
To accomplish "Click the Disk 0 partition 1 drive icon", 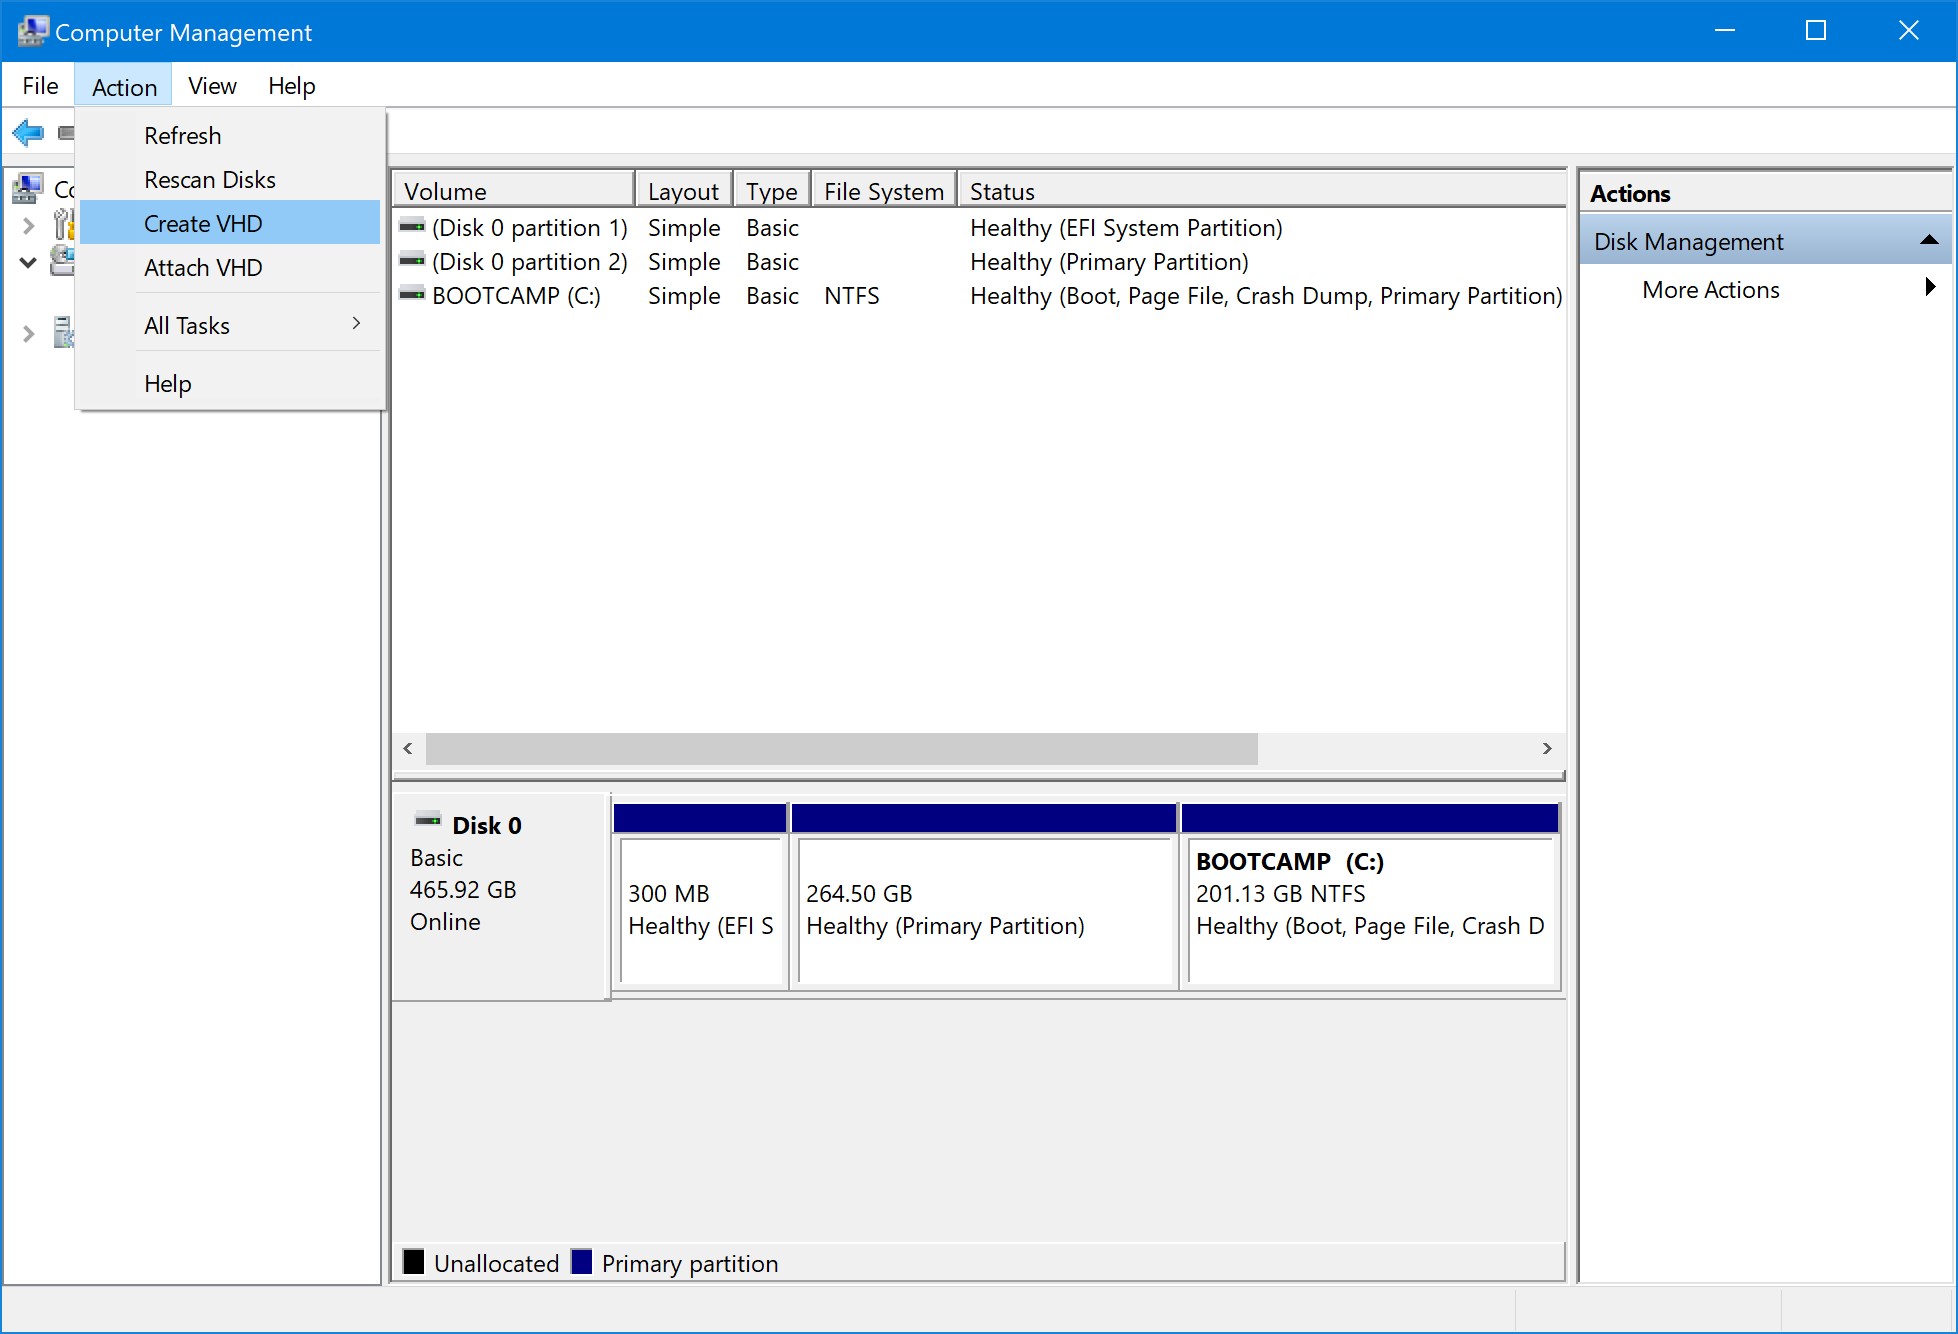I will tap(412, 227).
